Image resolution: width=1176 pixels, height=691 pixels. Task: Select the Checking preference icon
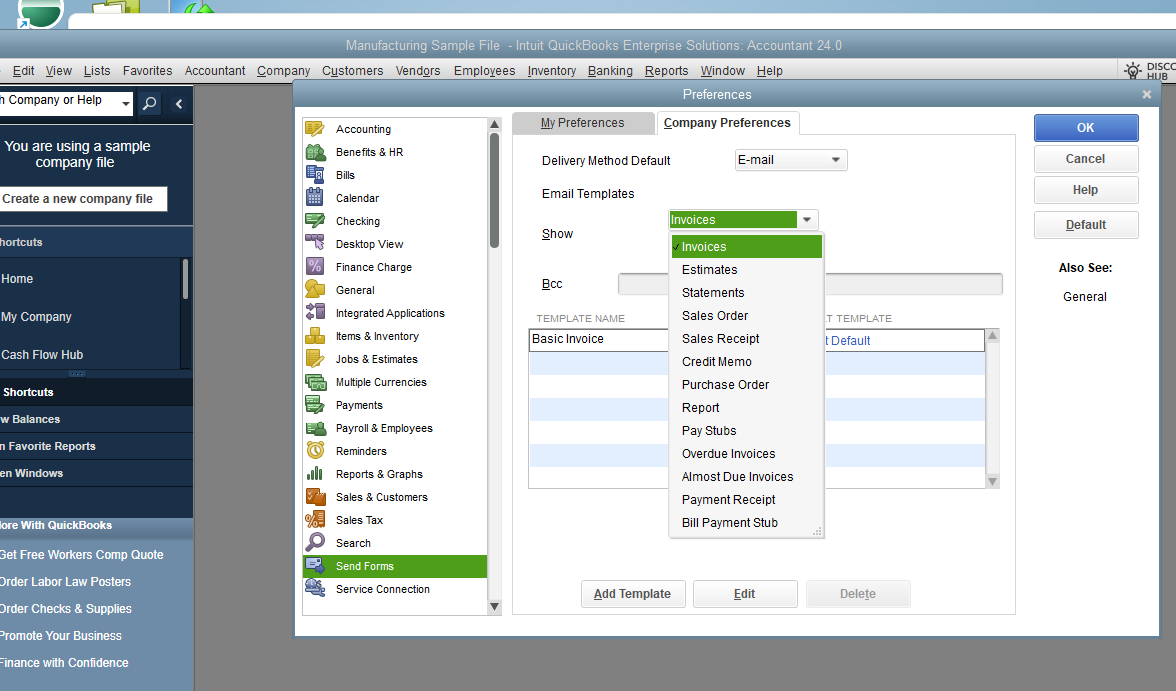click(x=315, y=221)
